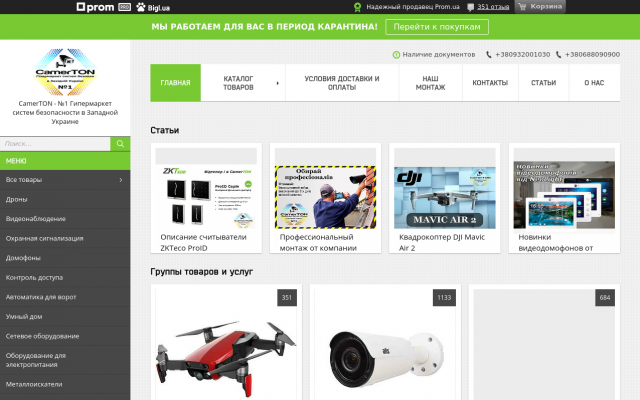The width and height of the screenshot is (640, 400).
Task: Open the Корзина shopping cart
Action: point(540,7)
